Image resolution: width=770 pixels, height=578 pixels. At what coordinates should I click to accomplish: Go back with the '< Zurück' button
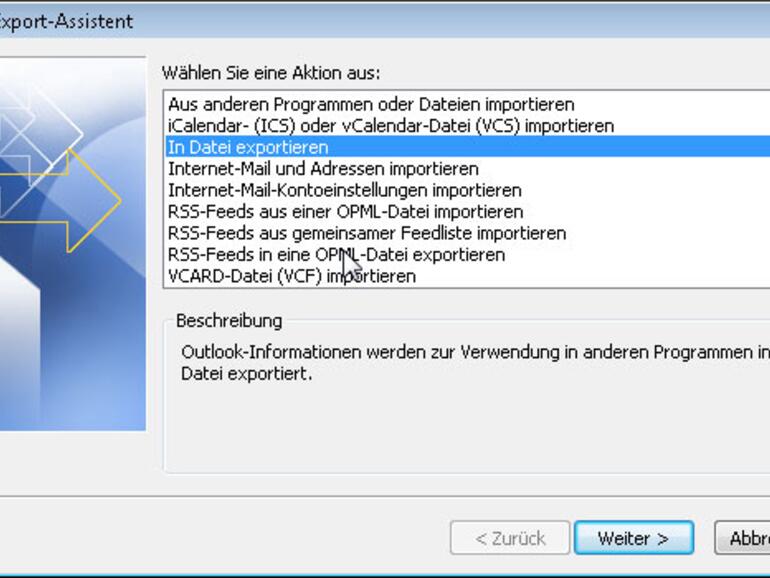tap(510, 538)
